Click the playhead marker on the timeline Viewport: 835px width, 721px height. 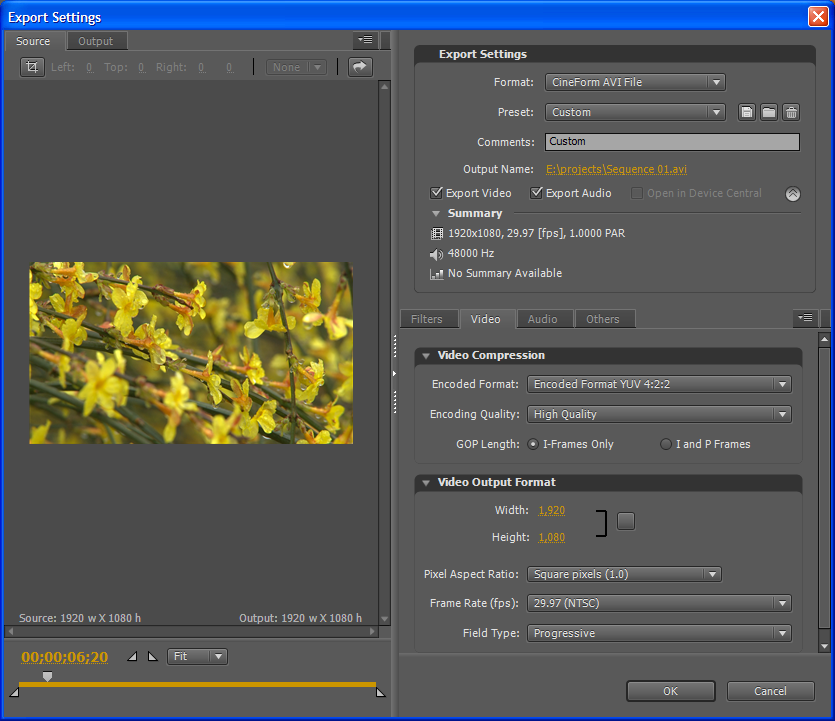tap(47, 677)
